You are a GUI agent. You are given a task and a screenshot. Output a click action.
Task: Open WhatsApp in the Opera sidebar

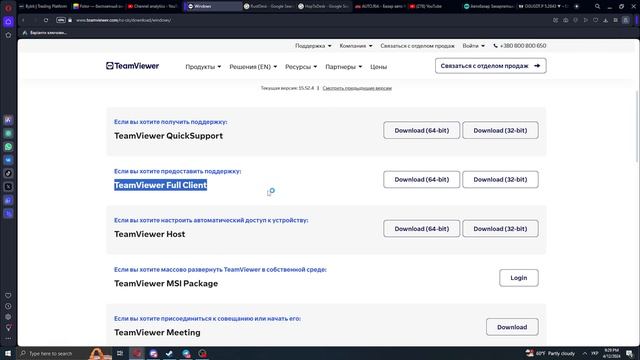click(x=8, y=147)
